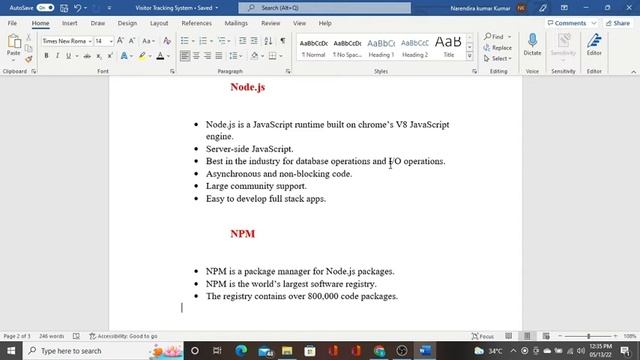Toggle Show paragraph marks icon
This screenshot has height=360, width=640.
pyautogui.click(x=282, y=41)
